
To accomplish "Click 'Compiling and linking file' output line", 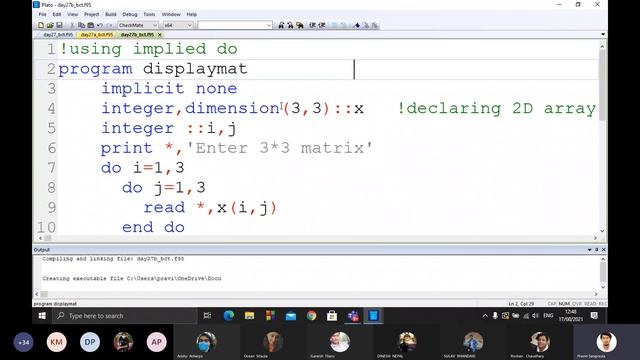I will (x=113, y=259).
